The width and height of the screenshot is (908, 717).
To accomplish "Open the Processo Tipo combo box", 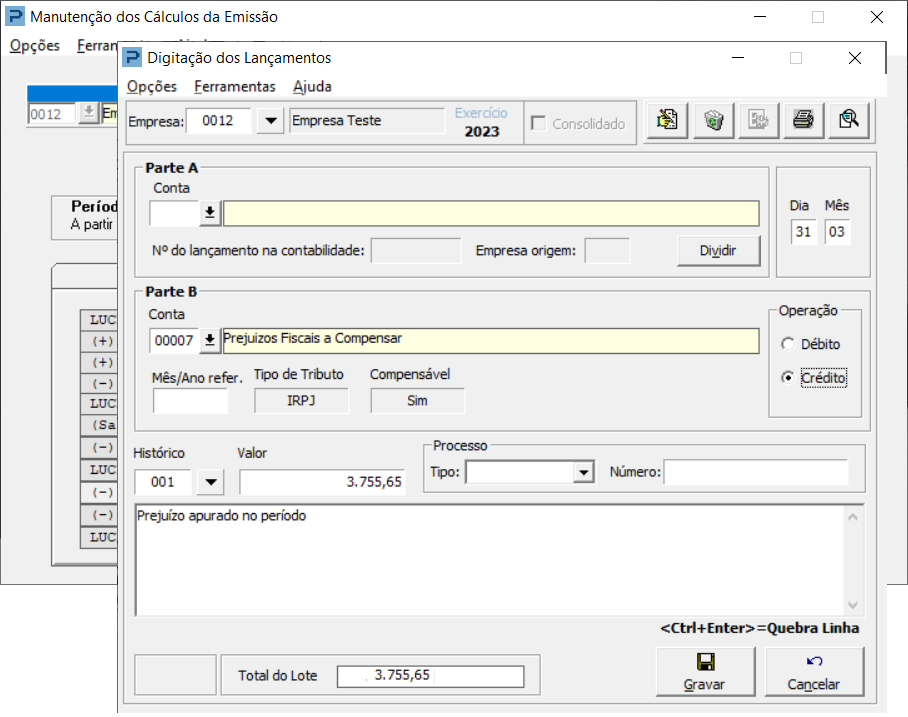I will point(584,473).
